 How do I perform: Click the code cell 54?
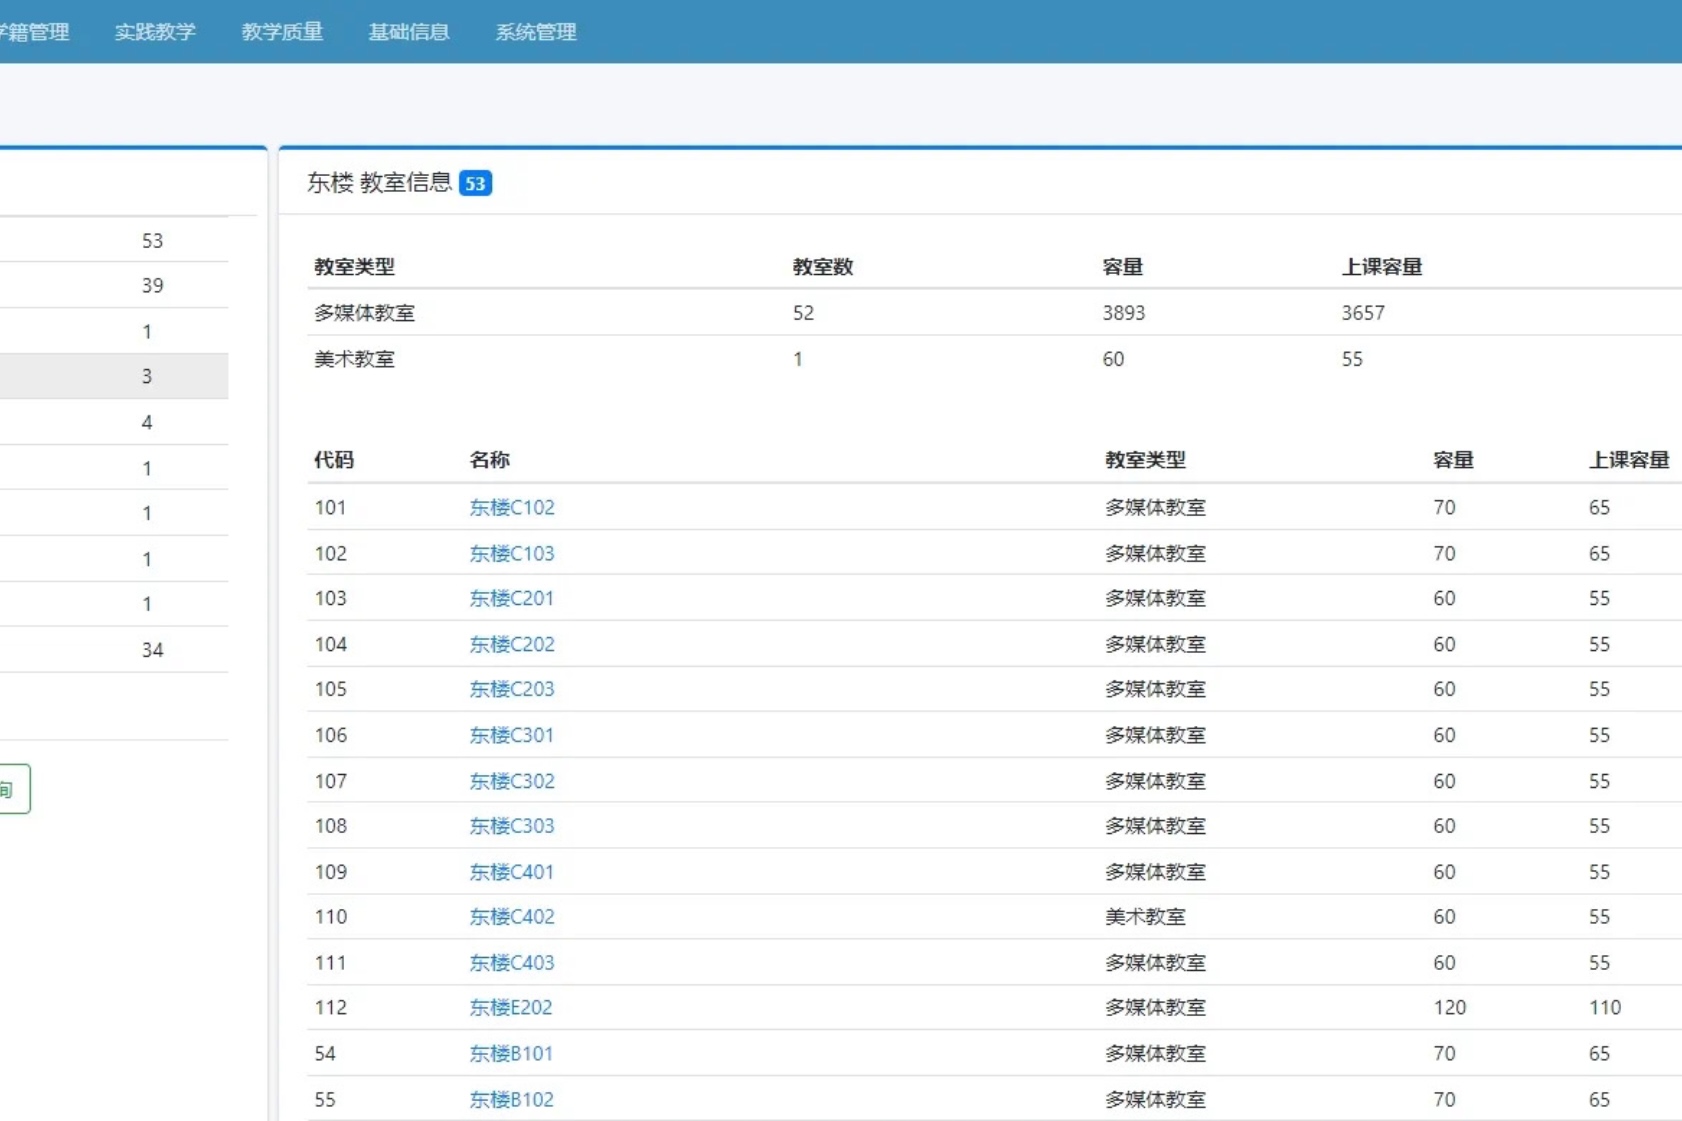click(x=325, y=1053)
